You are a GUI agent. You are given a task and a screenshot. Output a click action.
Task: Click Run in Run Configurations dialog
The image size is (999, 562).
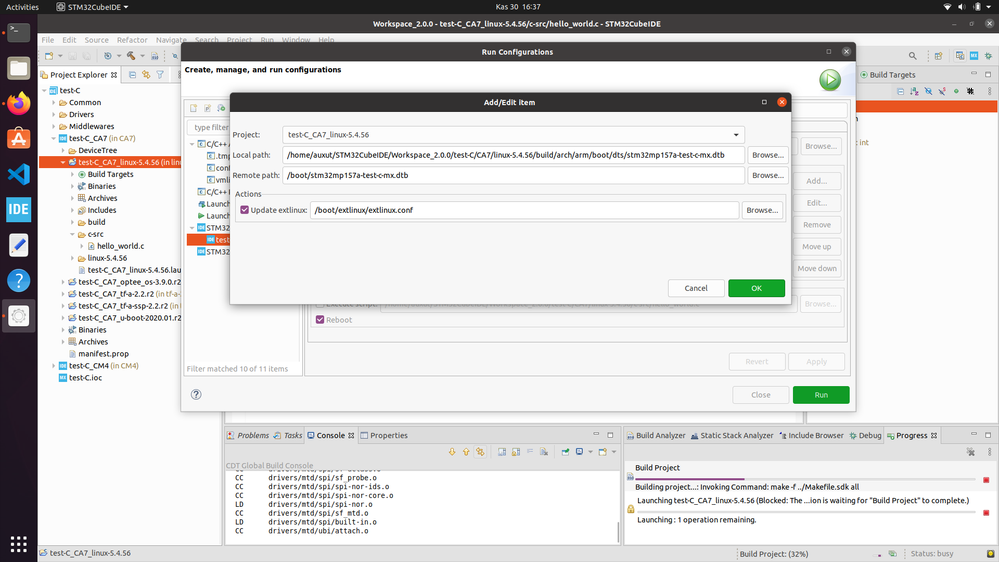(x=821, y=395)
